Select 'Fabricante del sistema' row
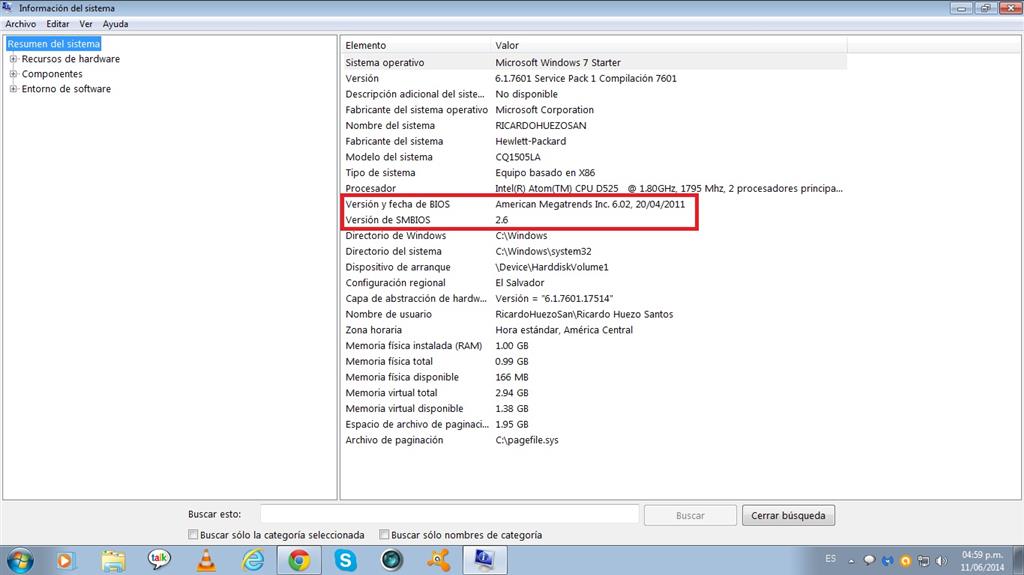Image resolution: width=1024 pixels, height=575 pixels. (x=594, y=141)
